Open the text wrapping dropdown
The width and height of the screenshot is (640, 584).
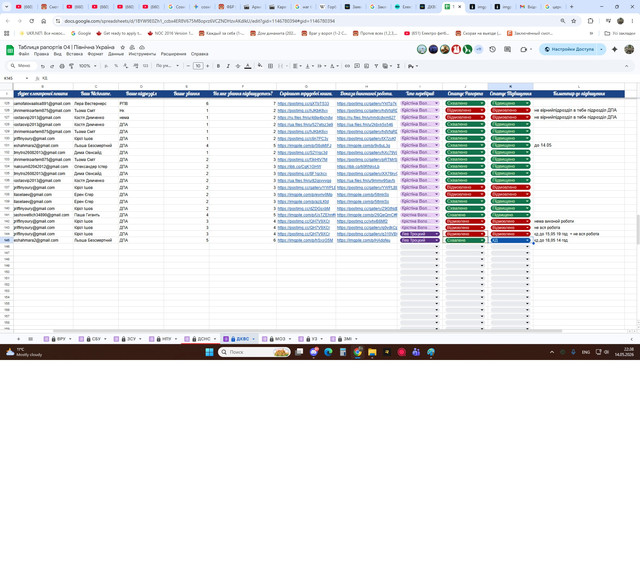coord(321,66)
